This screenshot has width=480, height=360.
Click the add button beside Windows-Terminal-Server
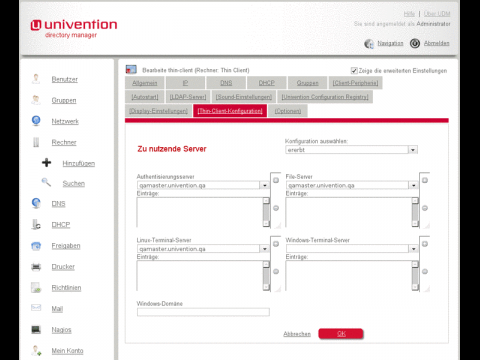[x=425, y=244]
